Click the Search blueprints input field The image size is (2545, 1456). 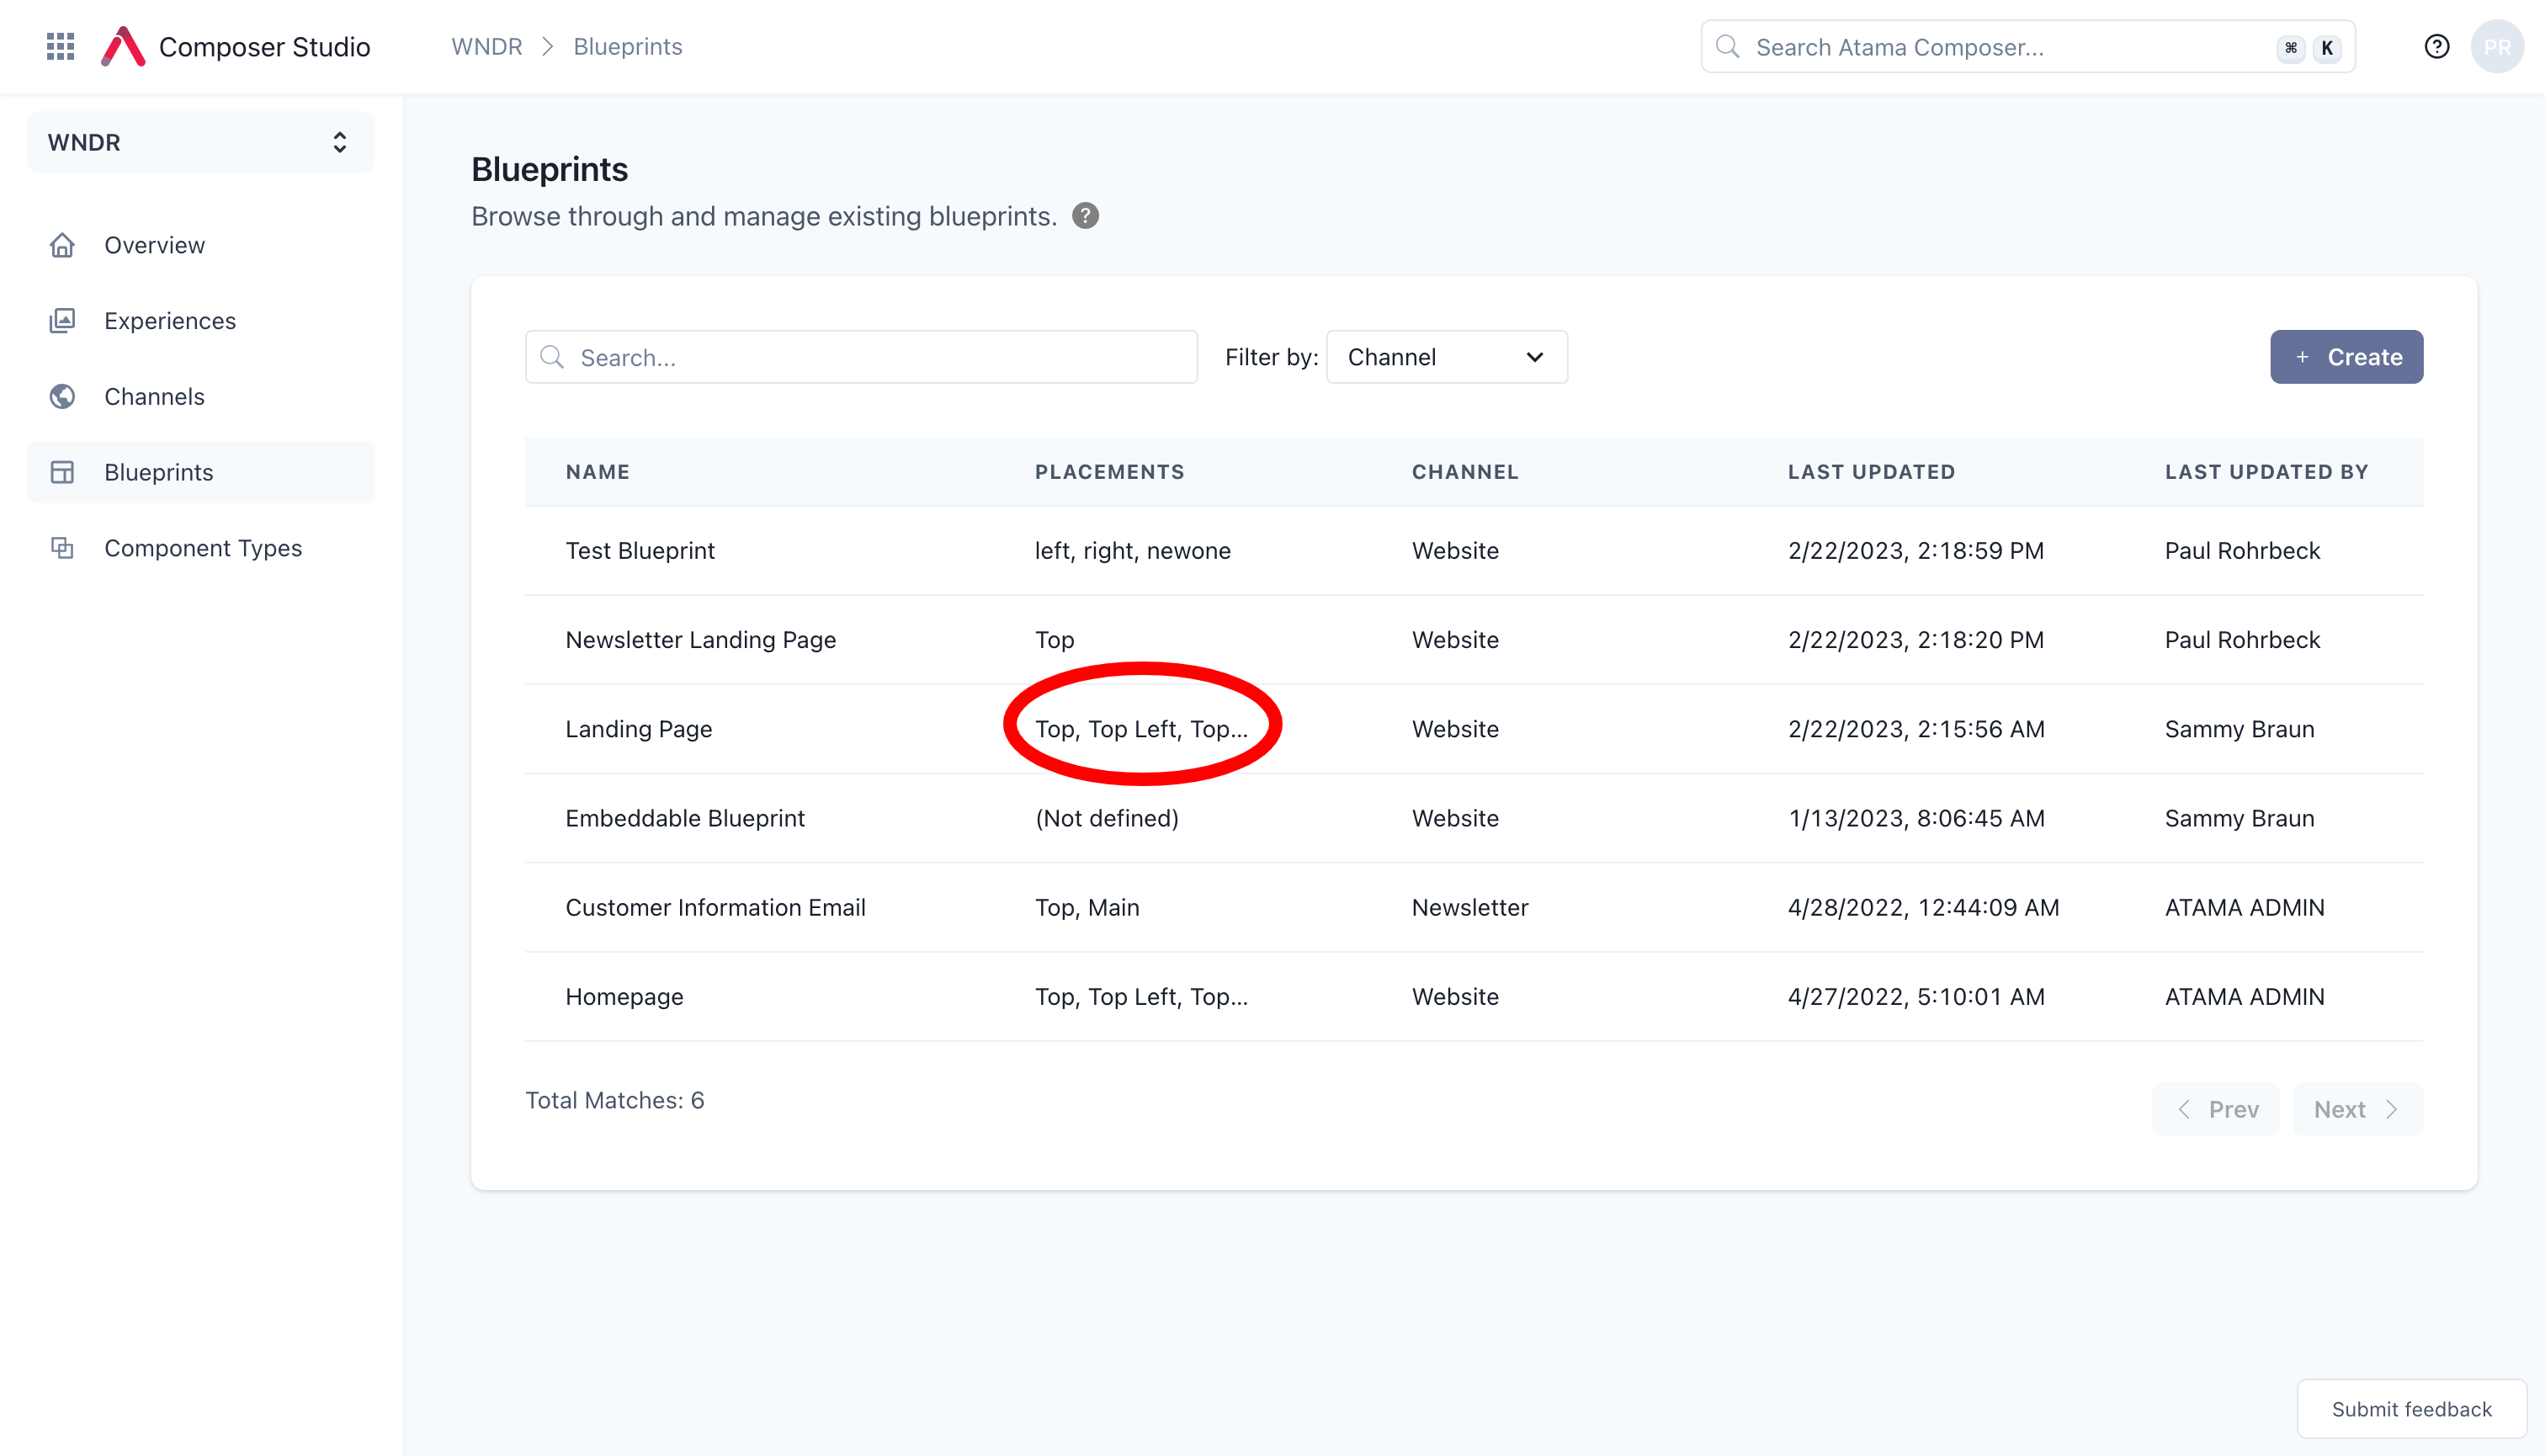coord(862,357)
